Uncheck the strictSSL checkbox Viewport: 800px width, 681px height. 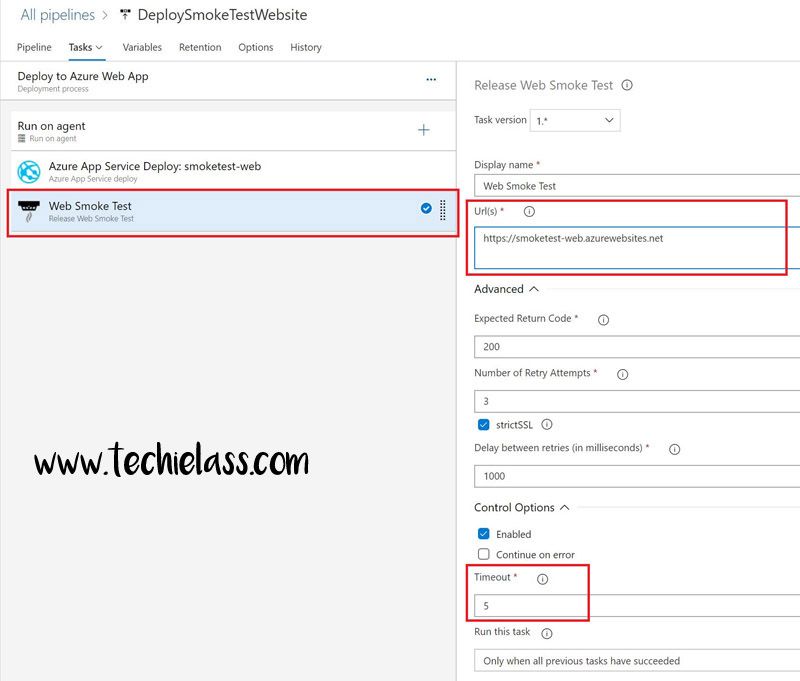click(x=483, y=424)
